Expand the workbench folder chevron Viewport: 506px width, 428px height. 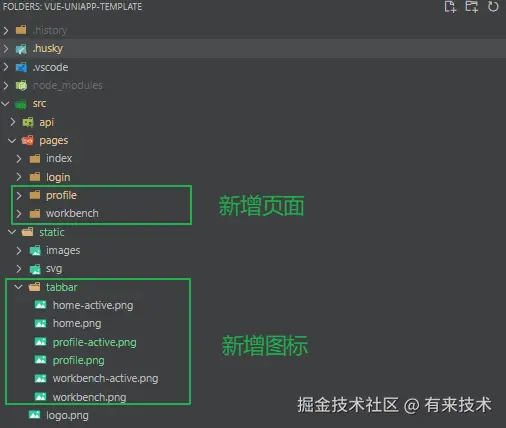coord(19,214)
